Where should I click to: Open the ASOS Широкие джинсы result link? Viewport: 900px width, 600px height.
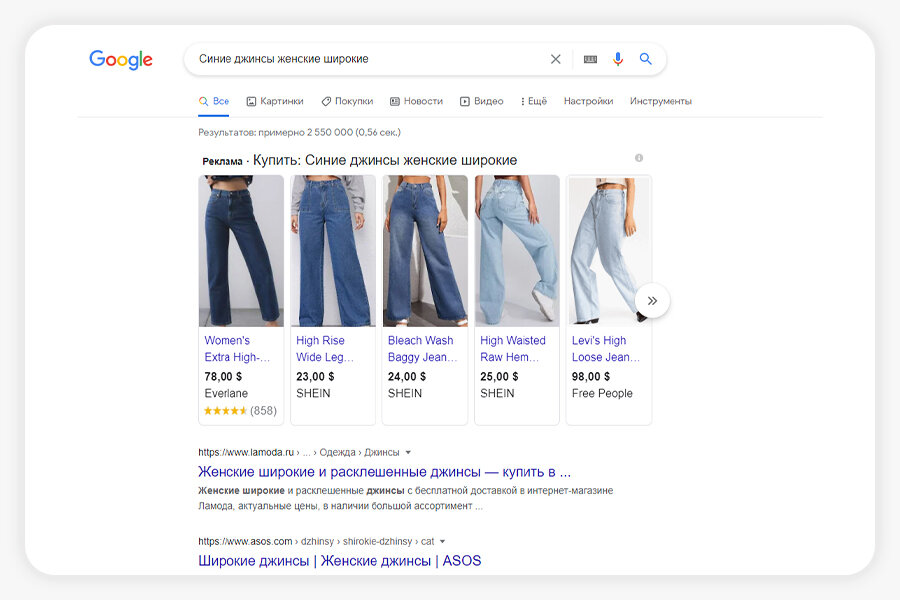tap(339, 561)
